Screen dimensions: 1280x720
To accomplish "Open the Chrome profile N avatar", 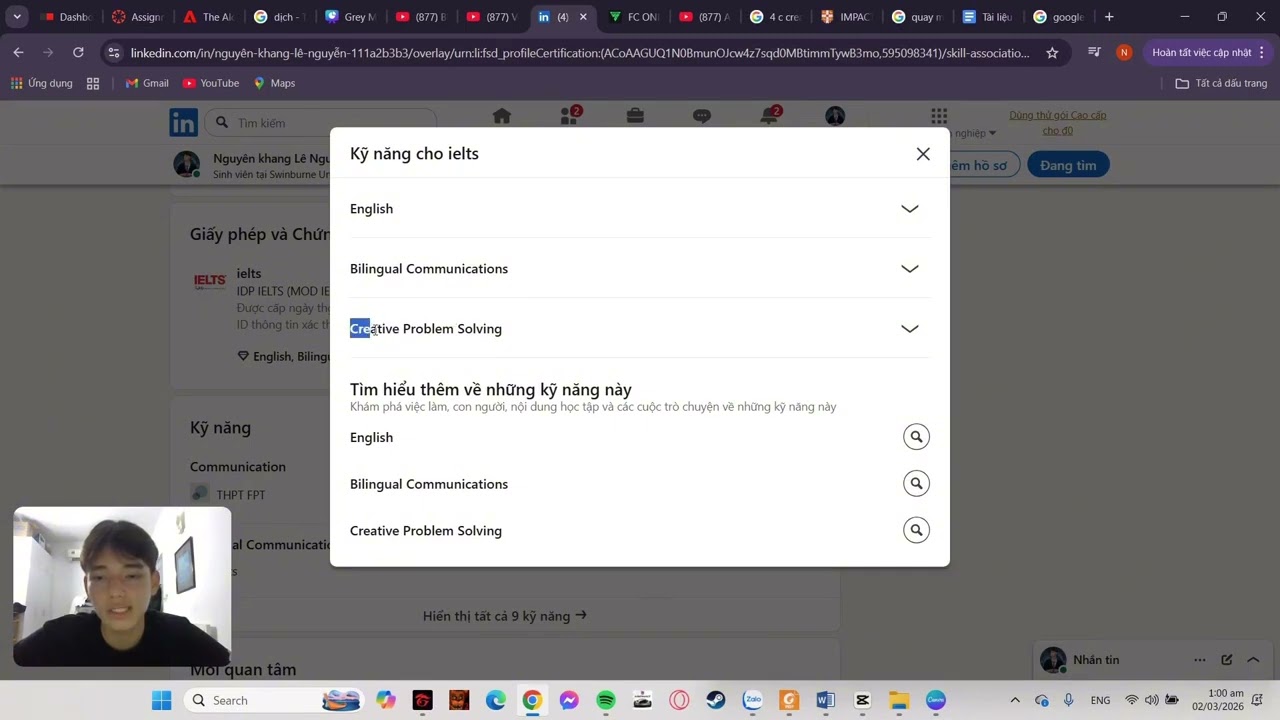I will (x=1124, y=52).
